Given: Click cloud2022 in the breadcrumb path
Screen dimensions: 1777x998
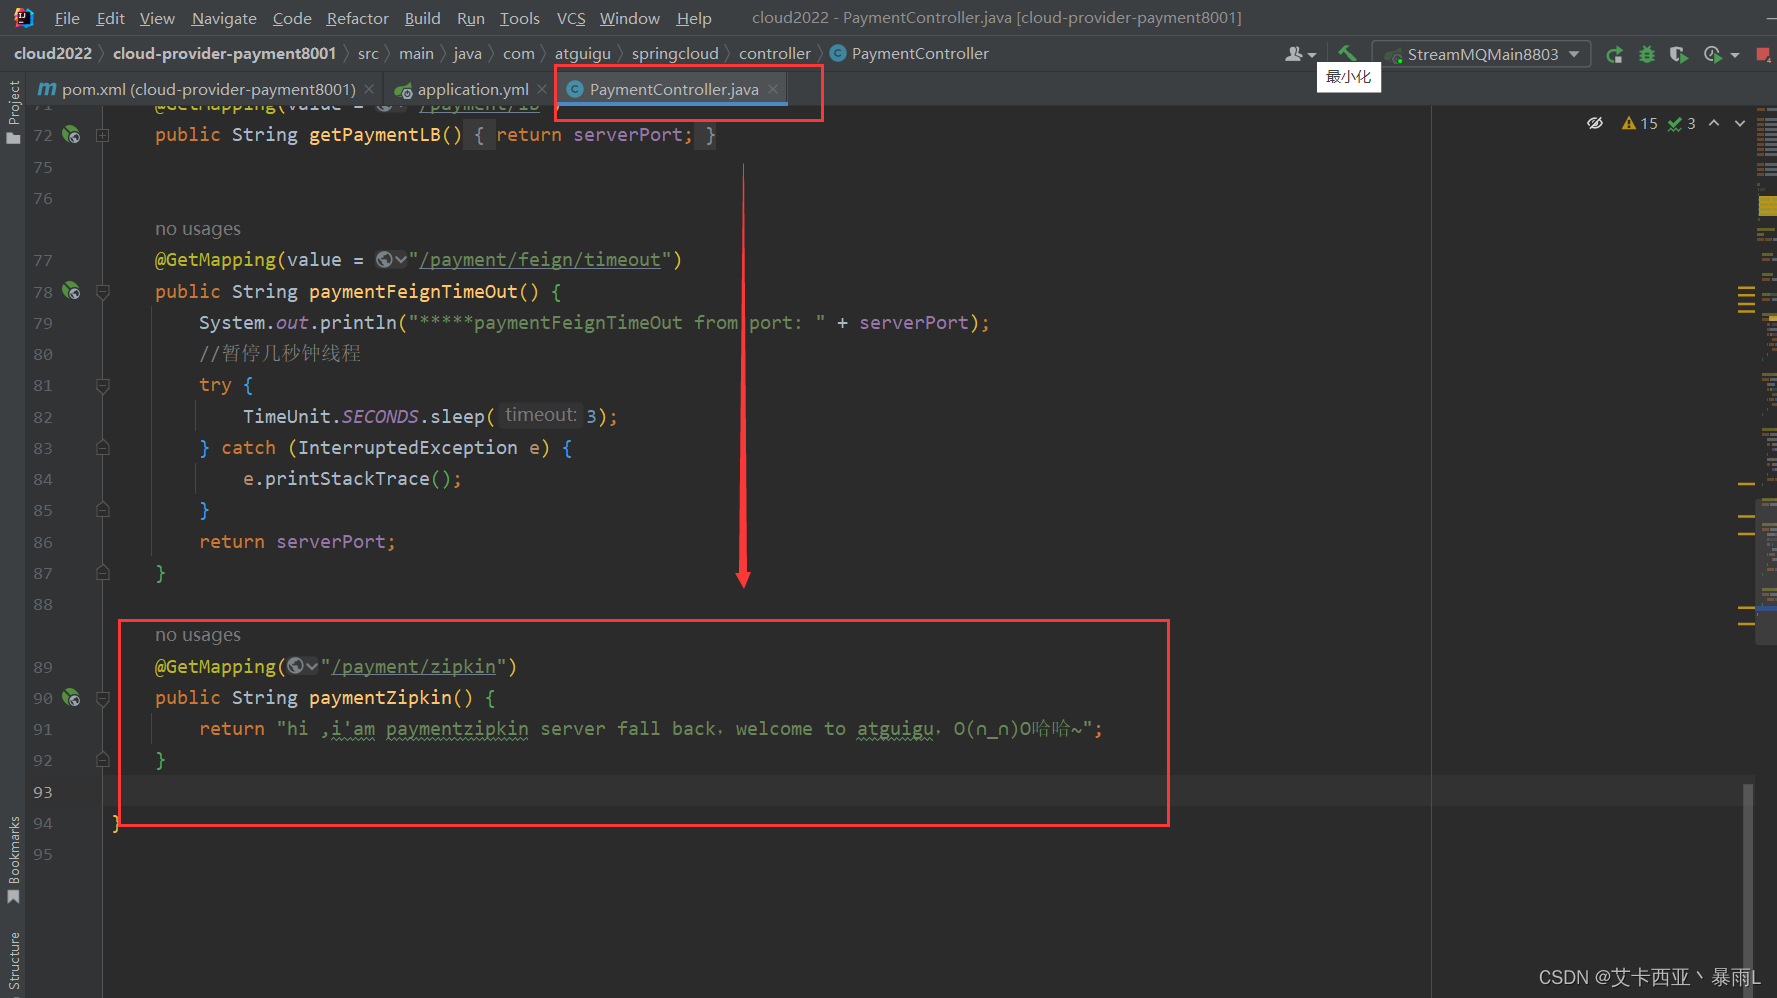Looking at the screenshot, I should pyautogui.click(x=53, y=53).
